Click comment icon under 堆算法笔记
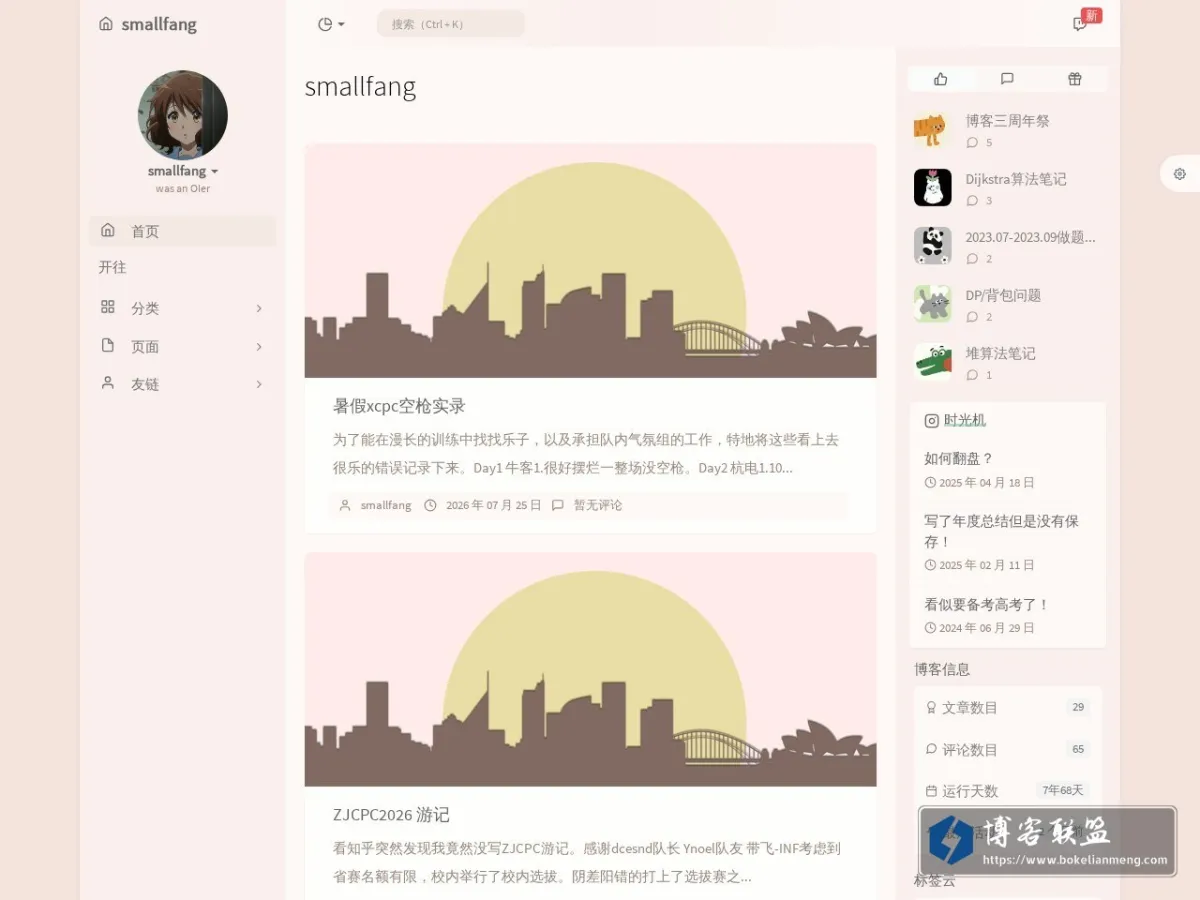The image size is (1200, 900). 972,375
